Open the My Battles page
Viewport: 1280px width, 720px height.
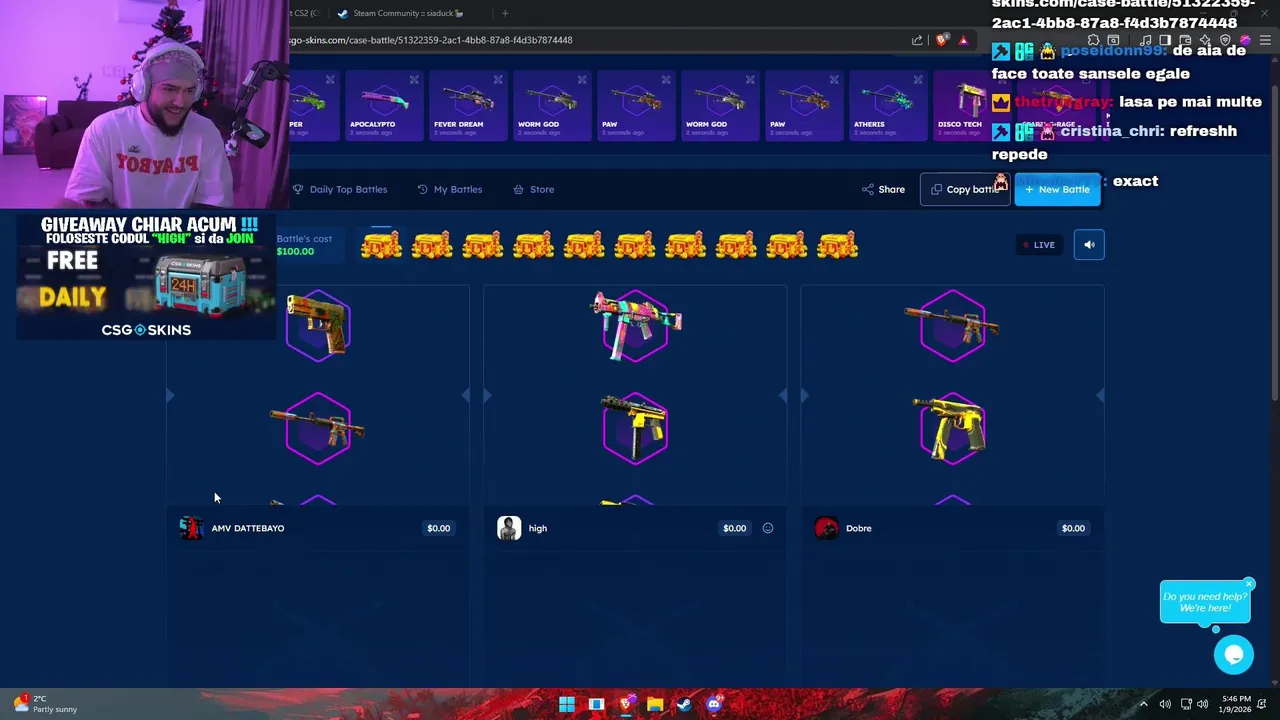tap(450, 189)
